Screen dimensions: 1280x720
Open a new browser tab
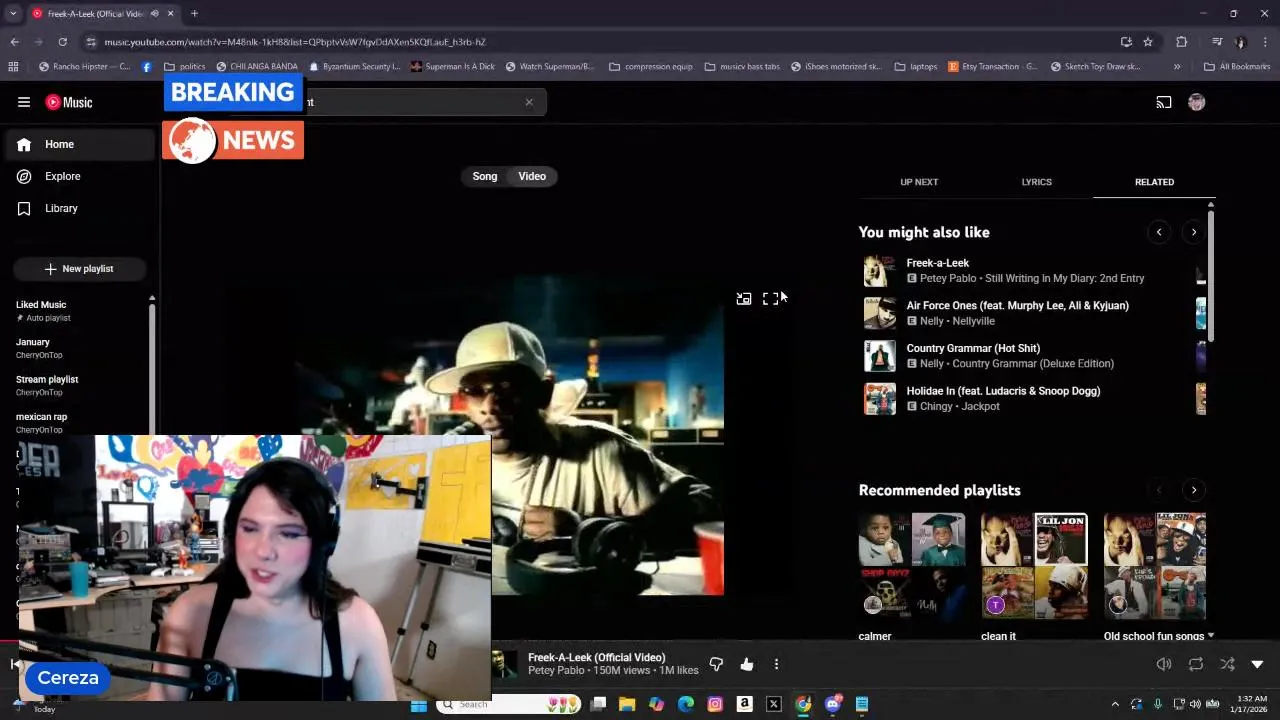click(x=194, y=14)
